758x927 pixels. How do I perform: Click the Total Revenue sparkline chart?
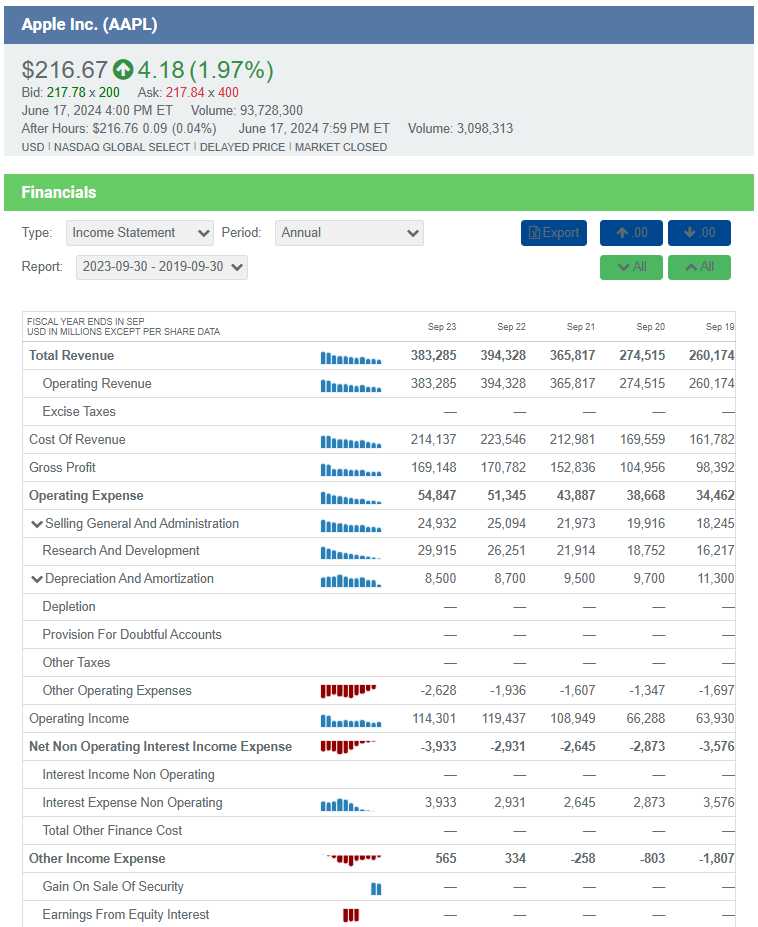[x=351, y=358]
